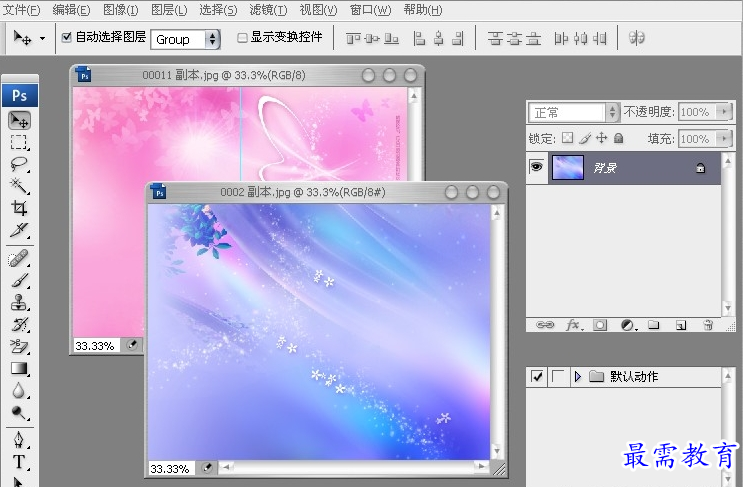The width and height of the screenshot is (745, 487).
Task: Click Distribute top edges icon
Action: [495, 38]
